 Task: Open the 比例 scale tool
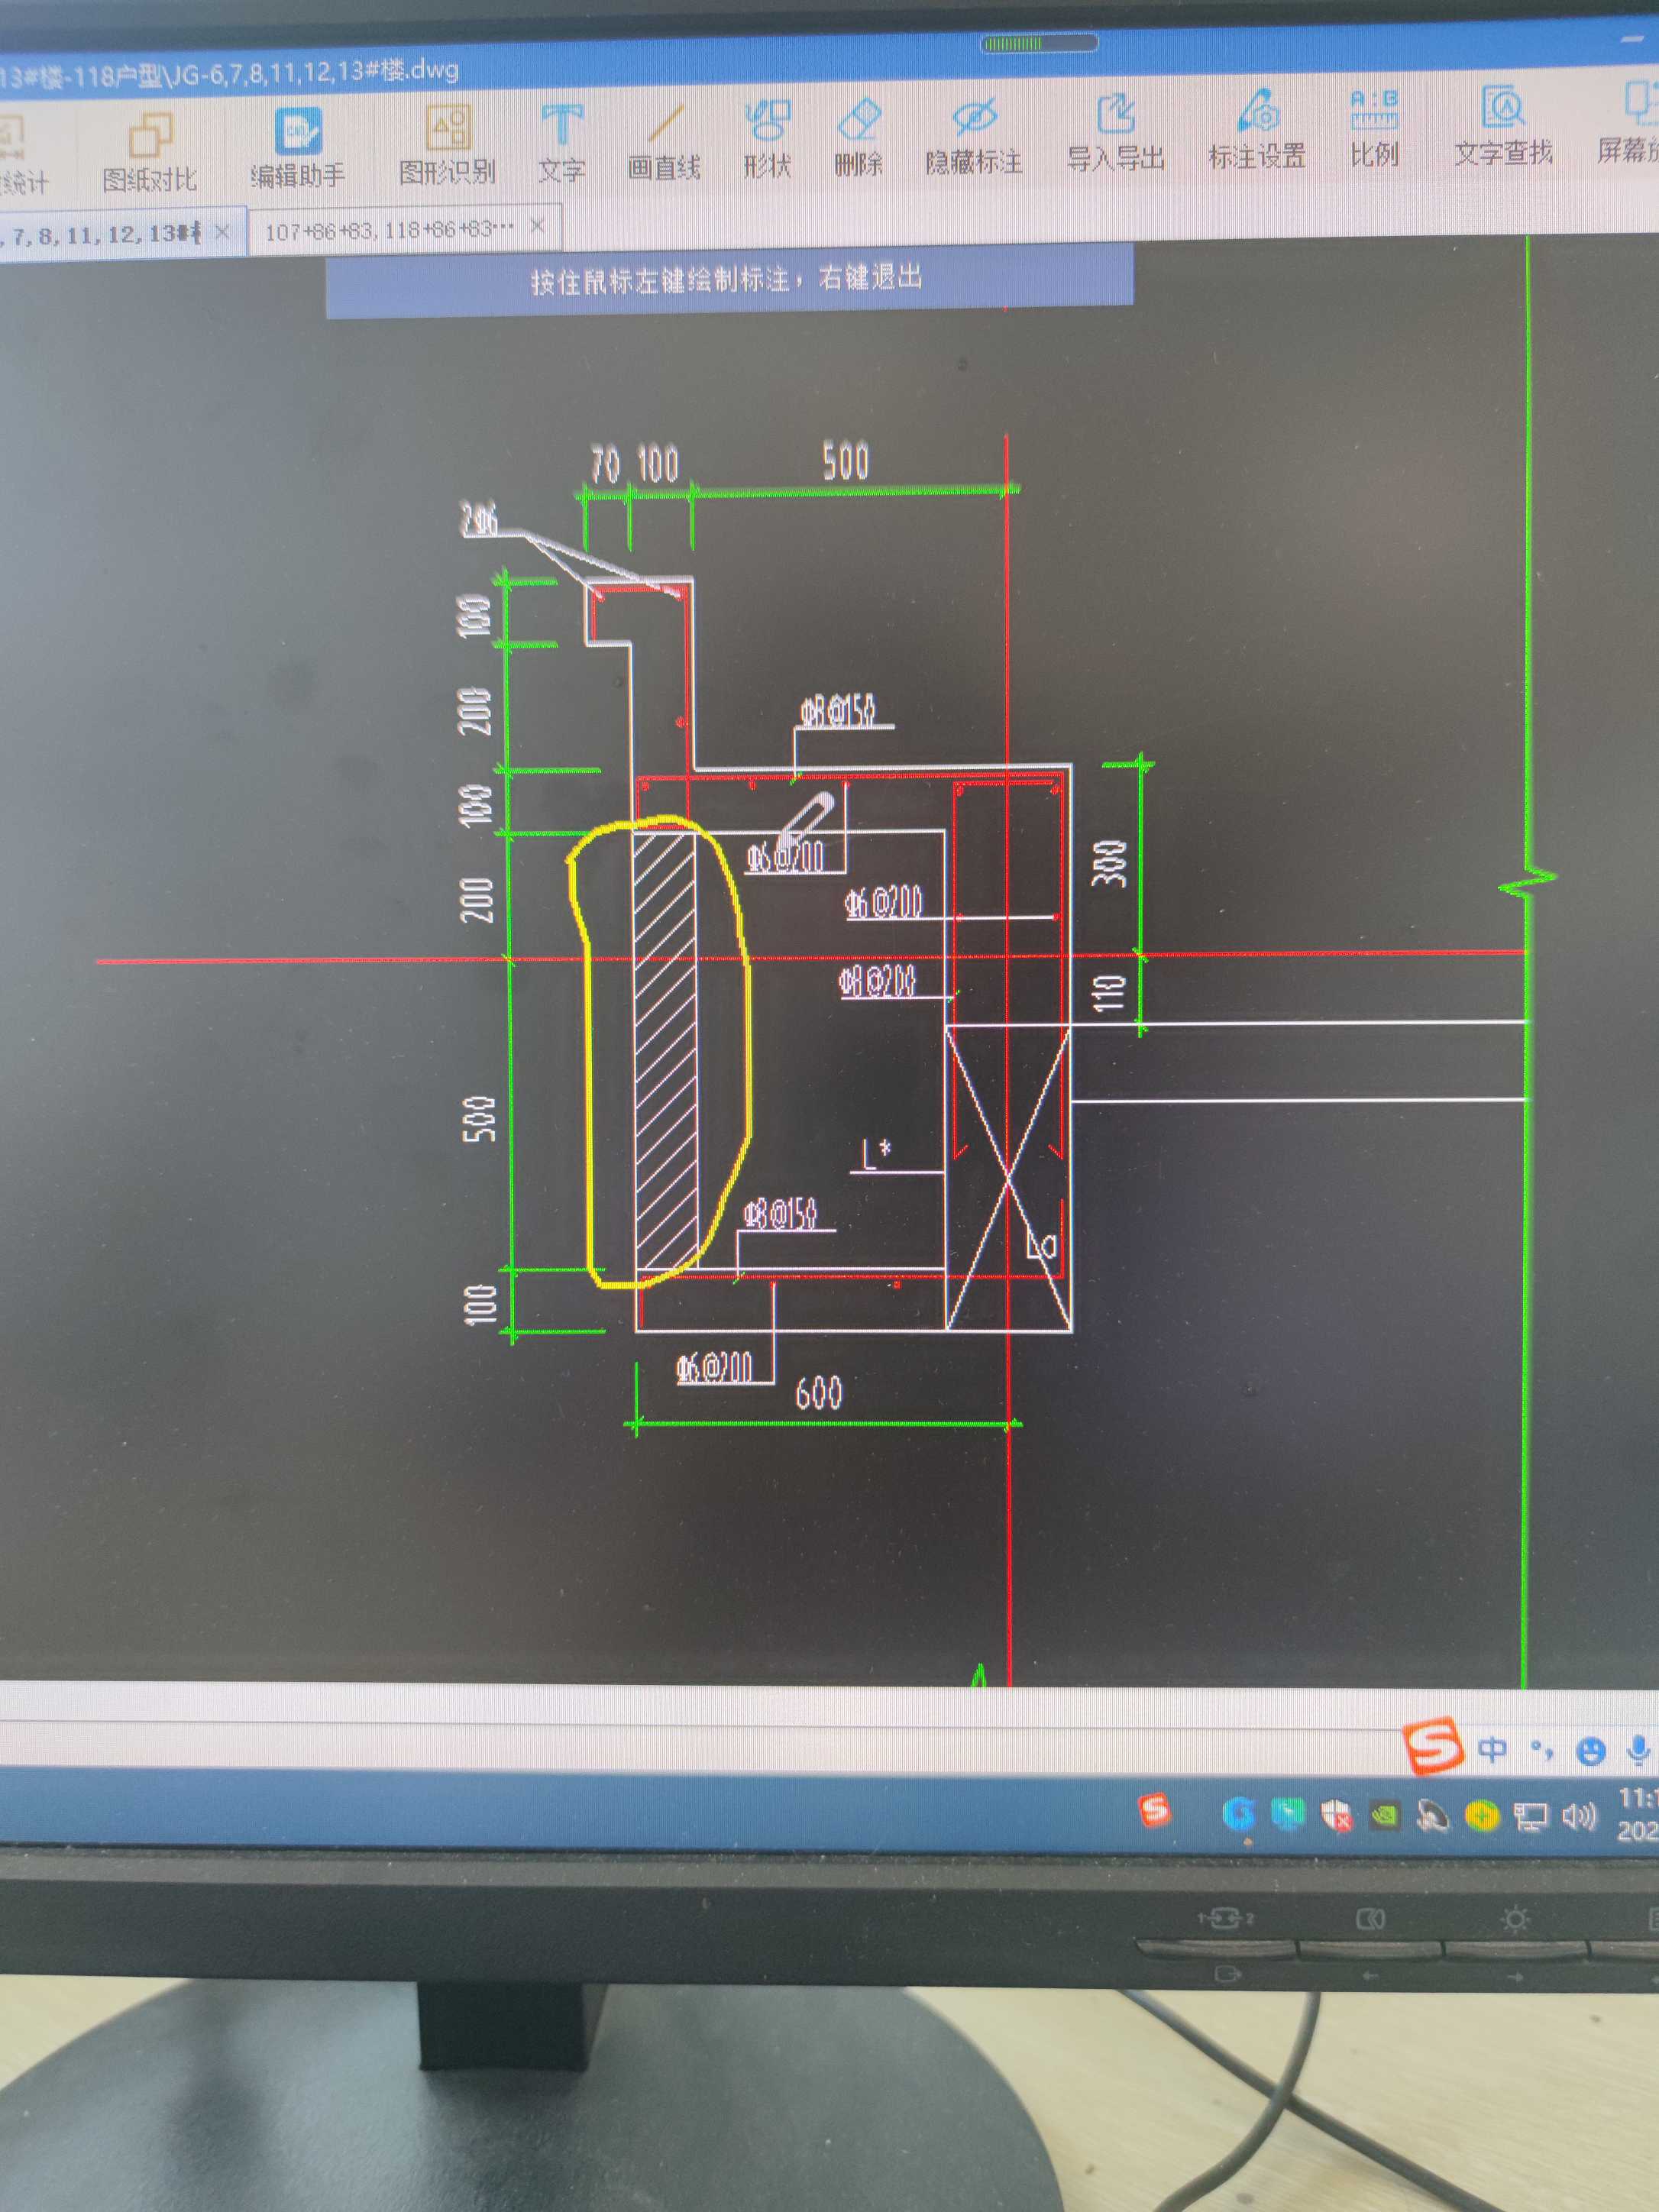pos(1374,128)
